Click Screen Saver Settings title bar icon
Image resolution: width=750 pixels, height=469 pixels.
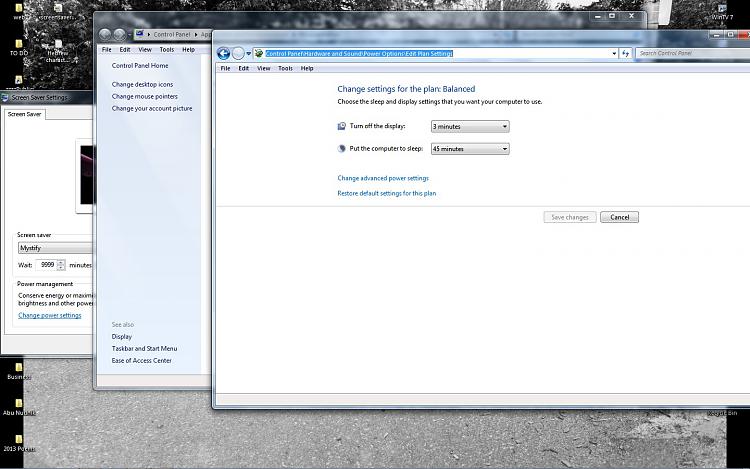click(5, 98)
